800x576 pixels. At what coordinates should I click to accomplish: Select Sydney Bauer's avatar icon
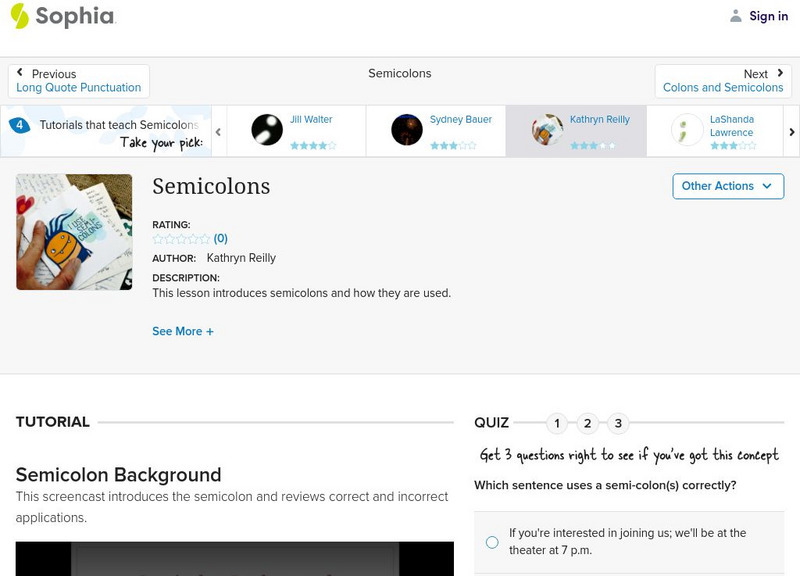tap(407, 130)
